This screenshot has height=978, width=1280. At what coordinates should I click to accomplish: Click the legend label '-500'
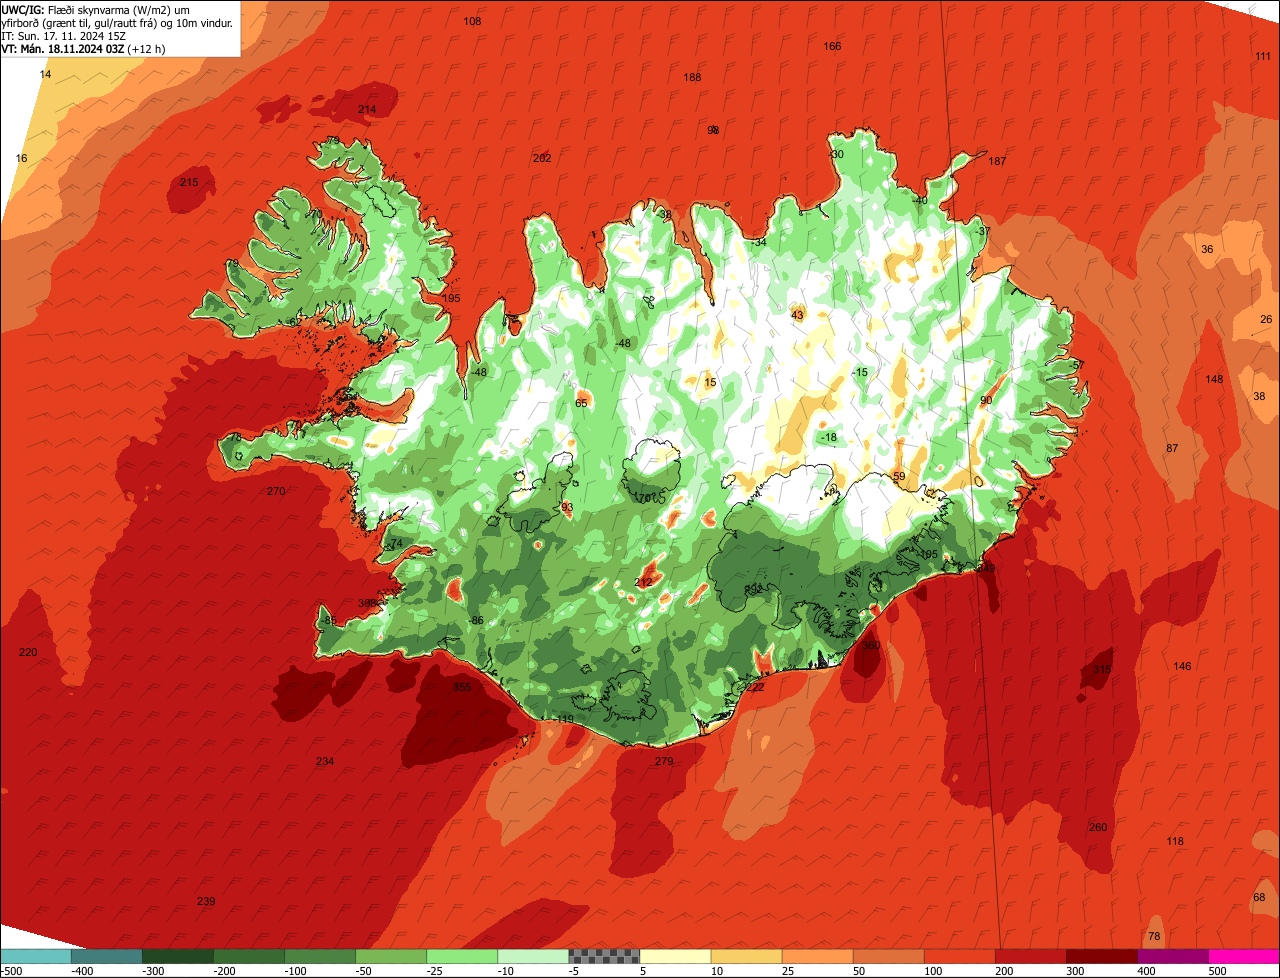(x=11, y=971)
